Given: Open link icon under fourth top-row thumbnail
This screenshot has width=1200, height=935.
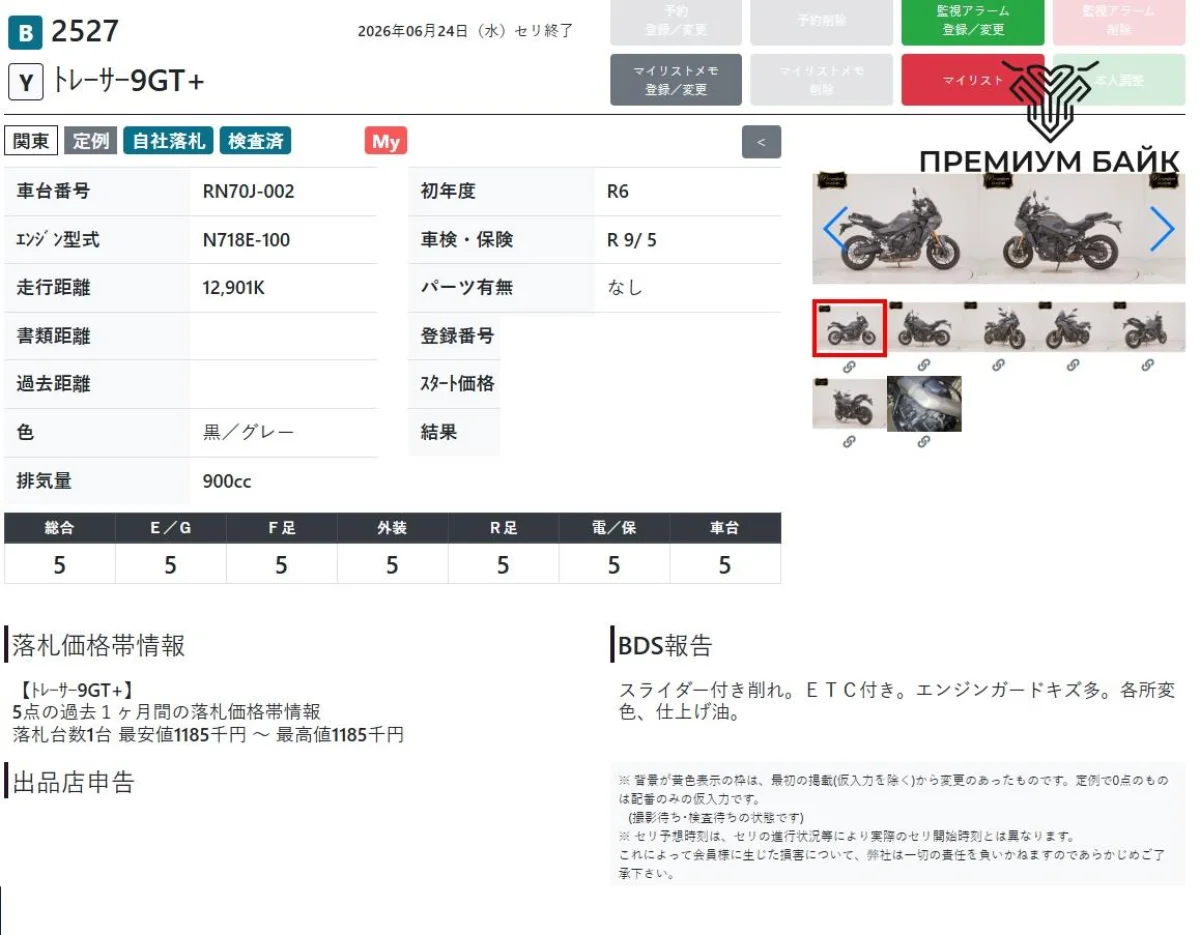Looking at the screenshot, I should coord(1073,366).
